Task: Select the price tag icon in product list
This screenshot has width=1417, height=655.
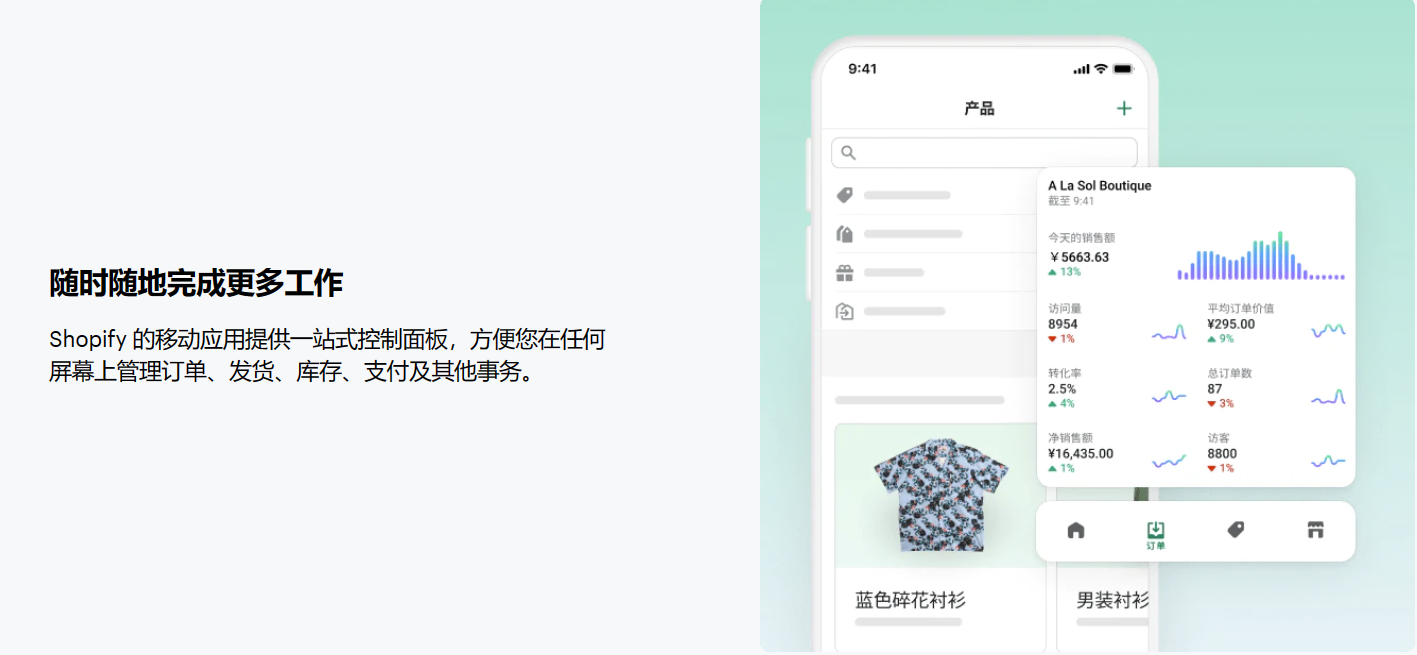Action: pyautogui.click(x=845, y=195)
